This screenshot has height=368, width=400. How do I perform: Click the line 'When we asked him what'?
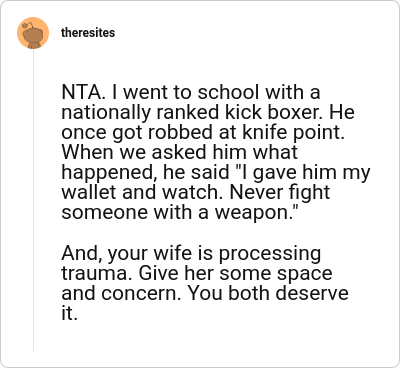click(x=179, y=152)
